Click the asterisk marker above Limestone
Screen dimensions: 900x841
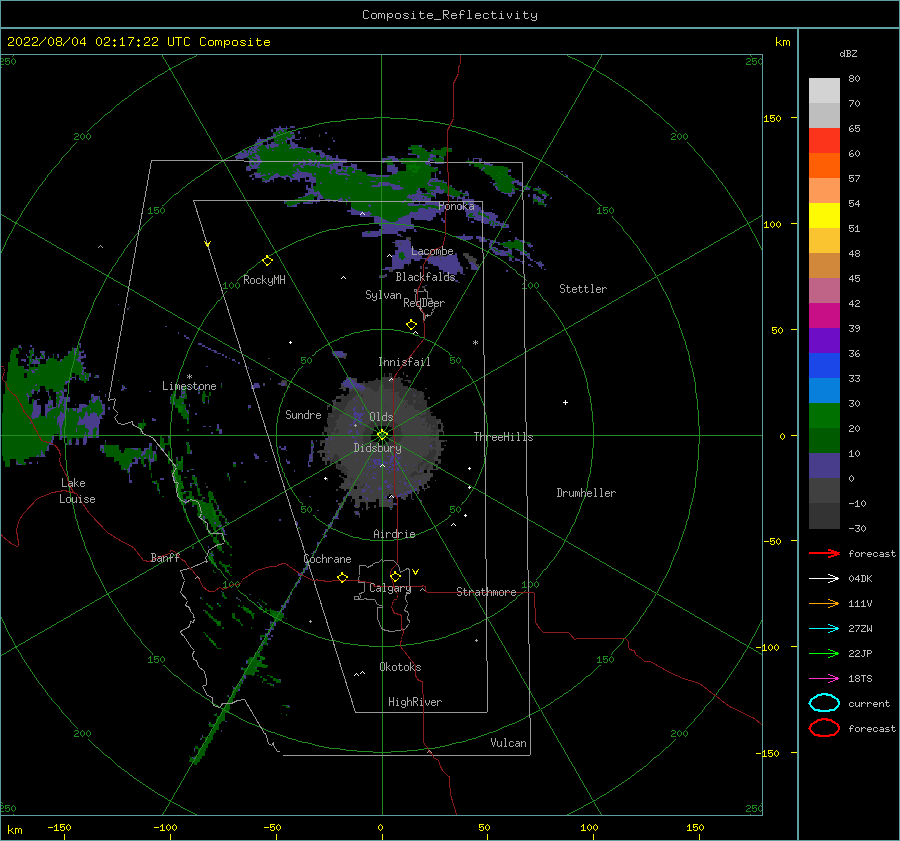[189, 377]
